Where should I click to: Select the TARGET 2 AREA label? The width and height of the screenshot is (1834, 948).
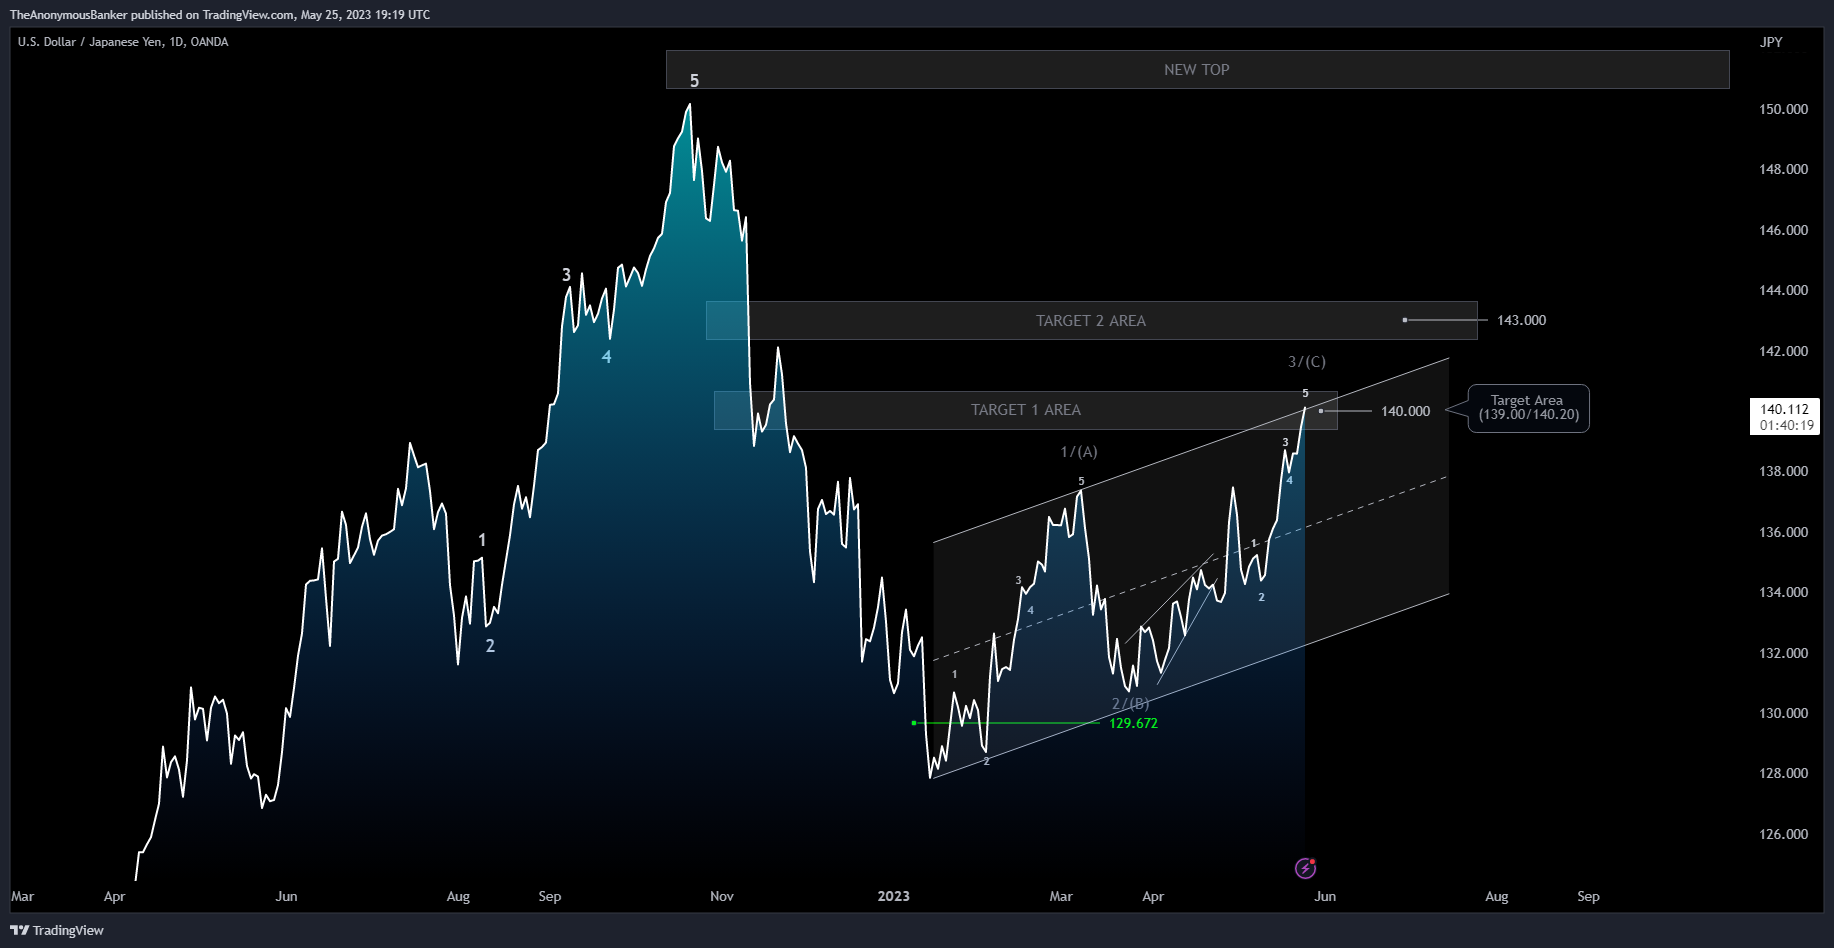tap(1091, 321)
